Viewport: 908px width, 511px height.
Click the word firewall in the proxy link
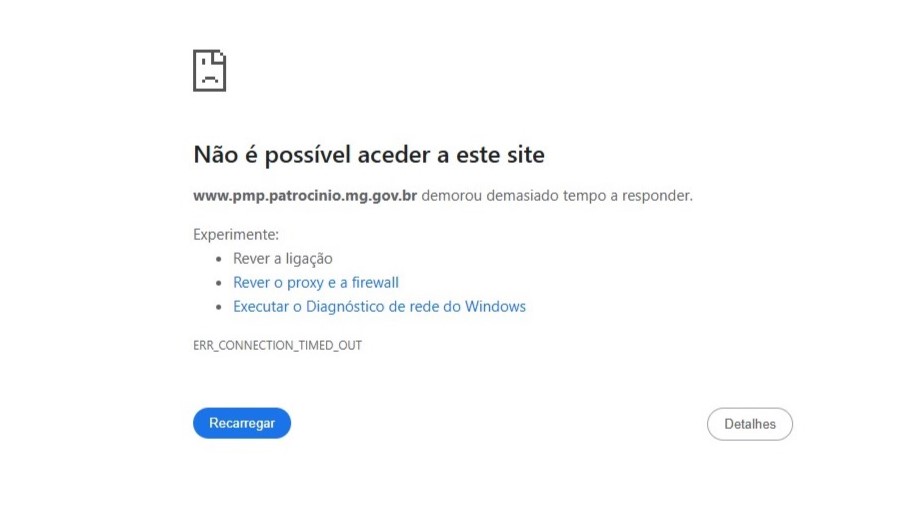point(375,283)
